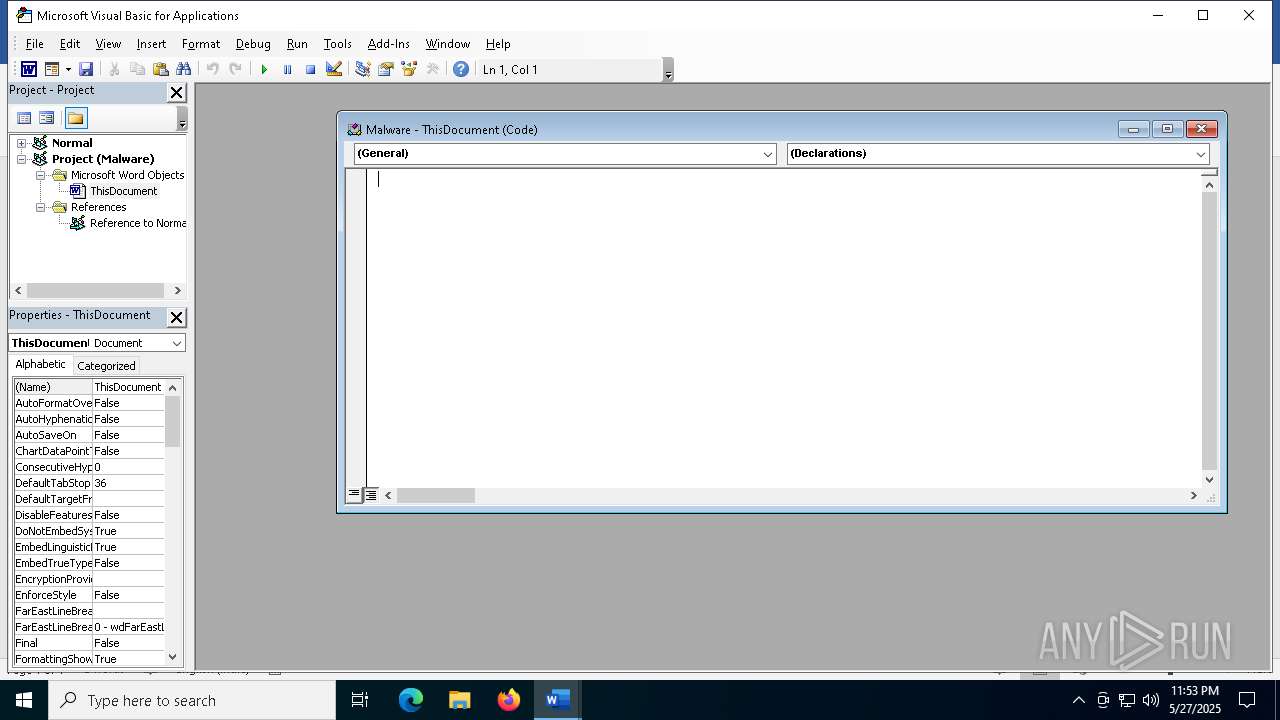Open the File menu
The height and width of the screenshot is (720, 1280).
34,44
